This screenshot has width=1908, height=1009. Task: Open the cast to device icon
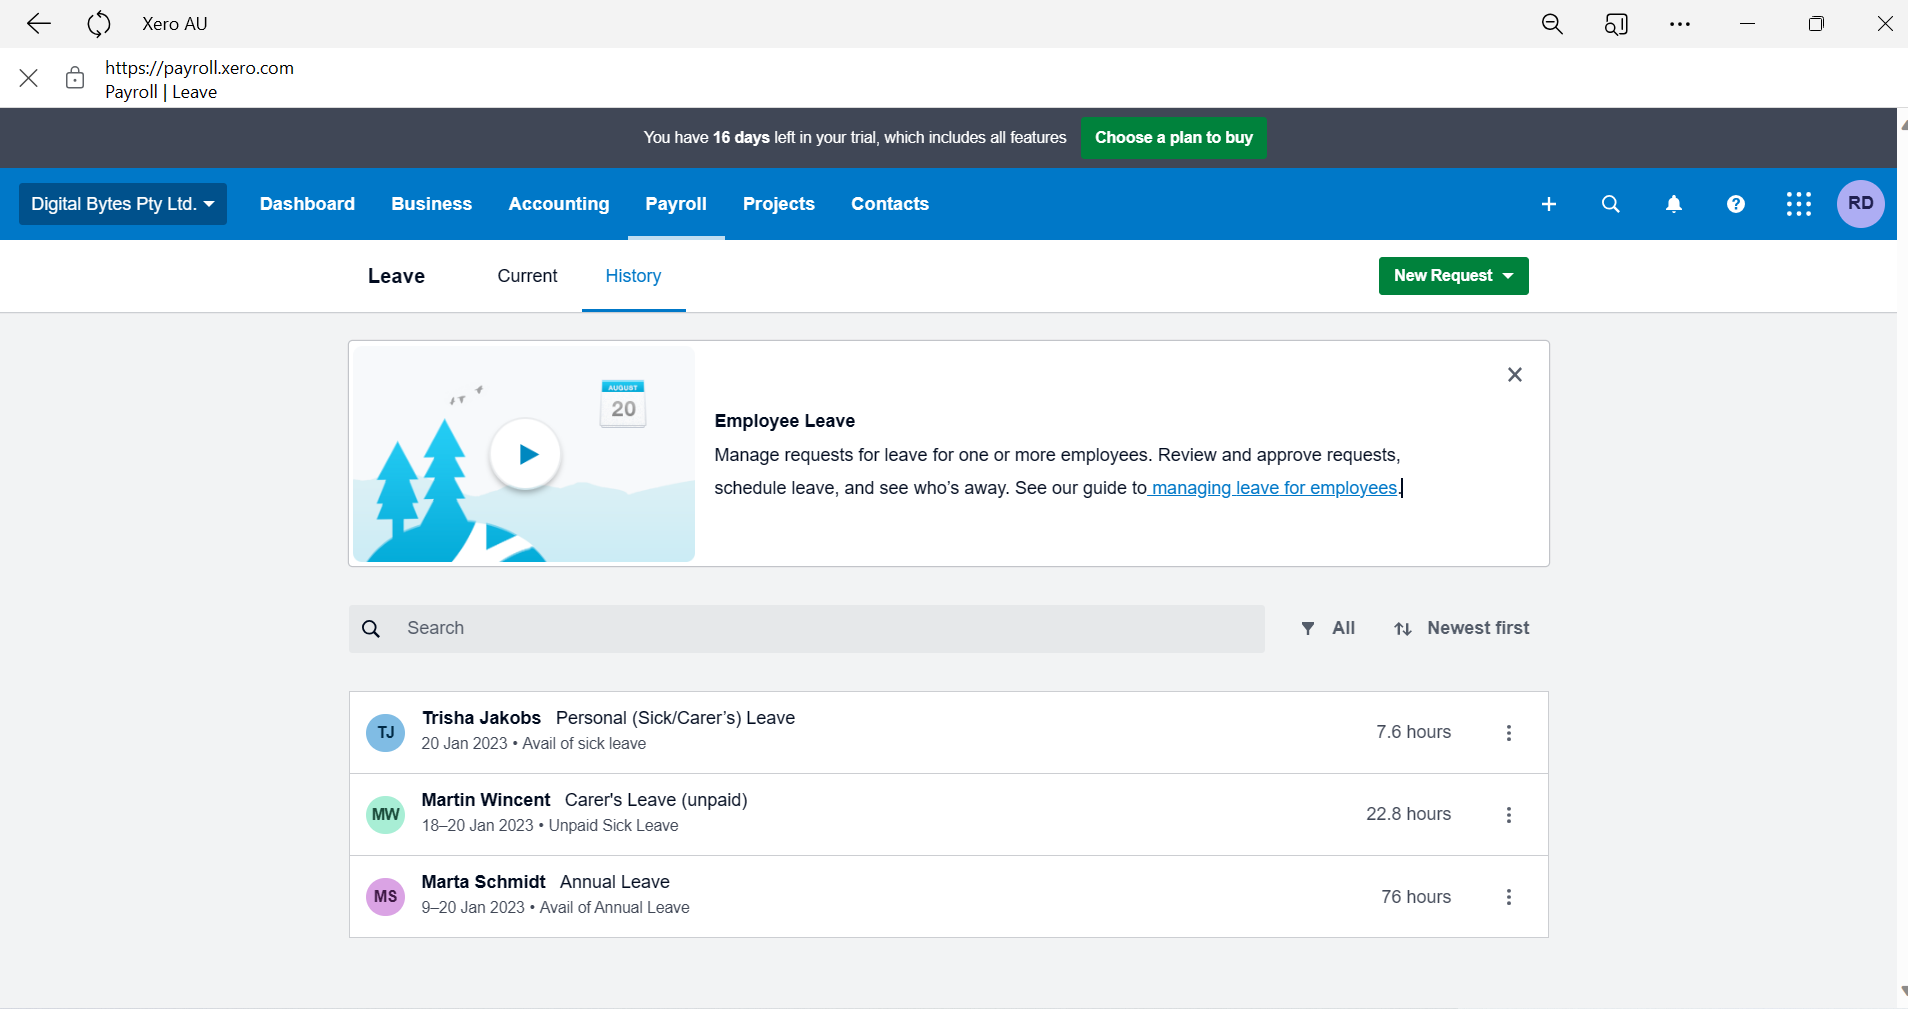point(1616,23)
